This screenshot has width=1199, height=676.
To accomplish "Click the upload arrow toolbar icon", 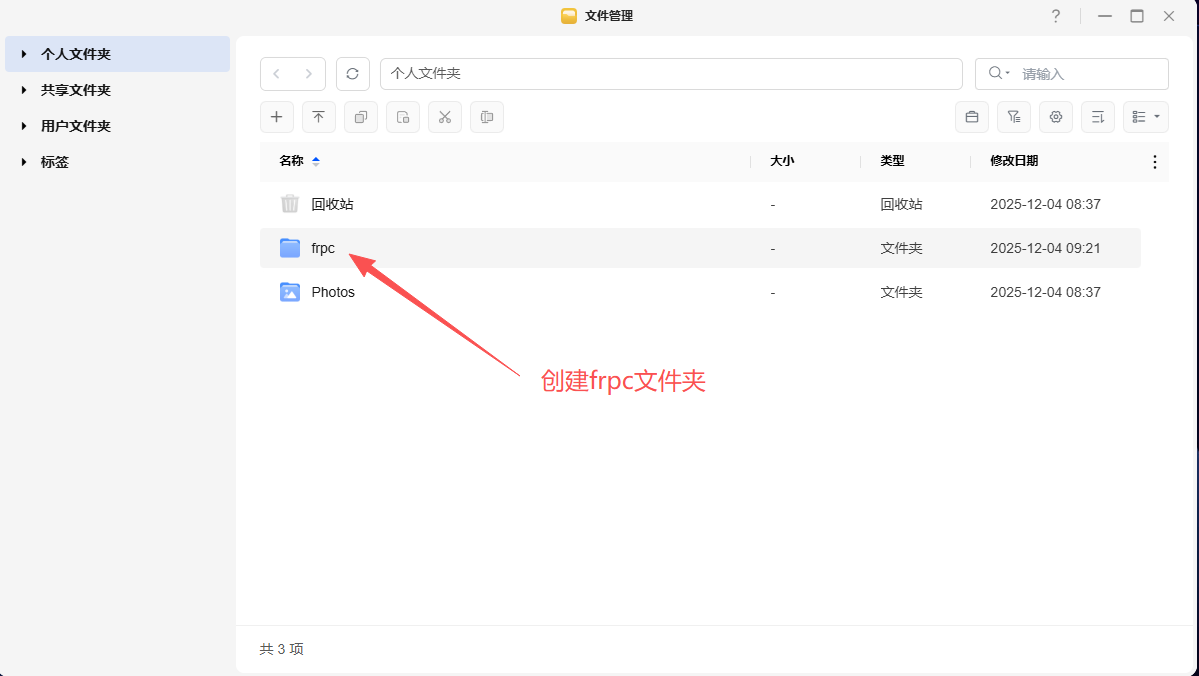I will point(319,117).
